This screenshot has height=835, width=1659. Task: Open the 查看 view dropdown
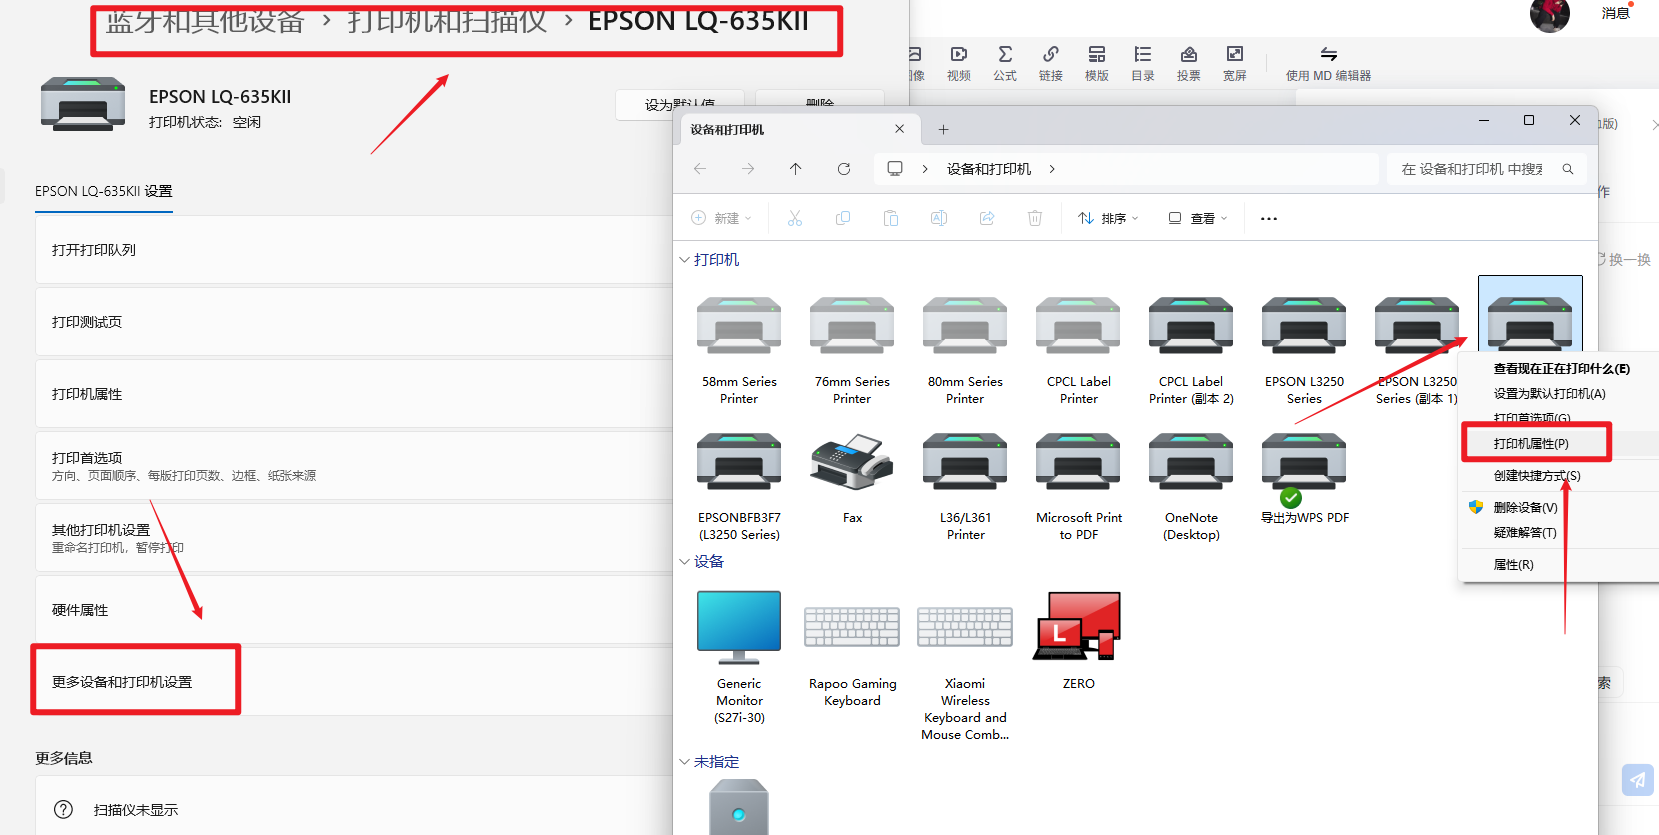[1198, 218]
